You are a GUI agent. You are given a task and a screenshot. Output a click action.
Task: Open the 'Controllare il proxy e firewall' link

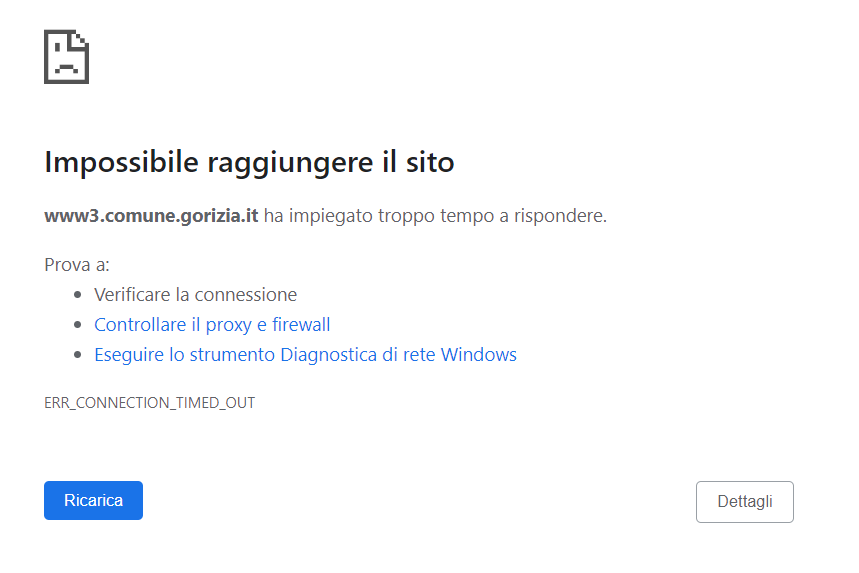click(x=212, y=325)
